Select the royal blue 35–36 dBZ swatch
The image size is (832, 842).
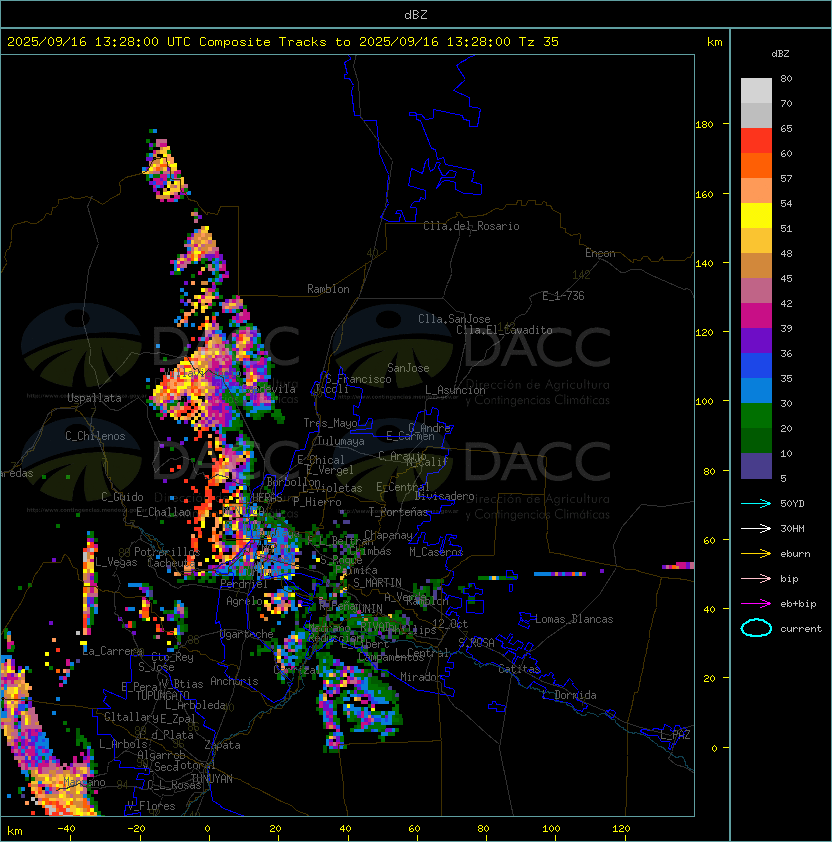[x=756, y=365]
